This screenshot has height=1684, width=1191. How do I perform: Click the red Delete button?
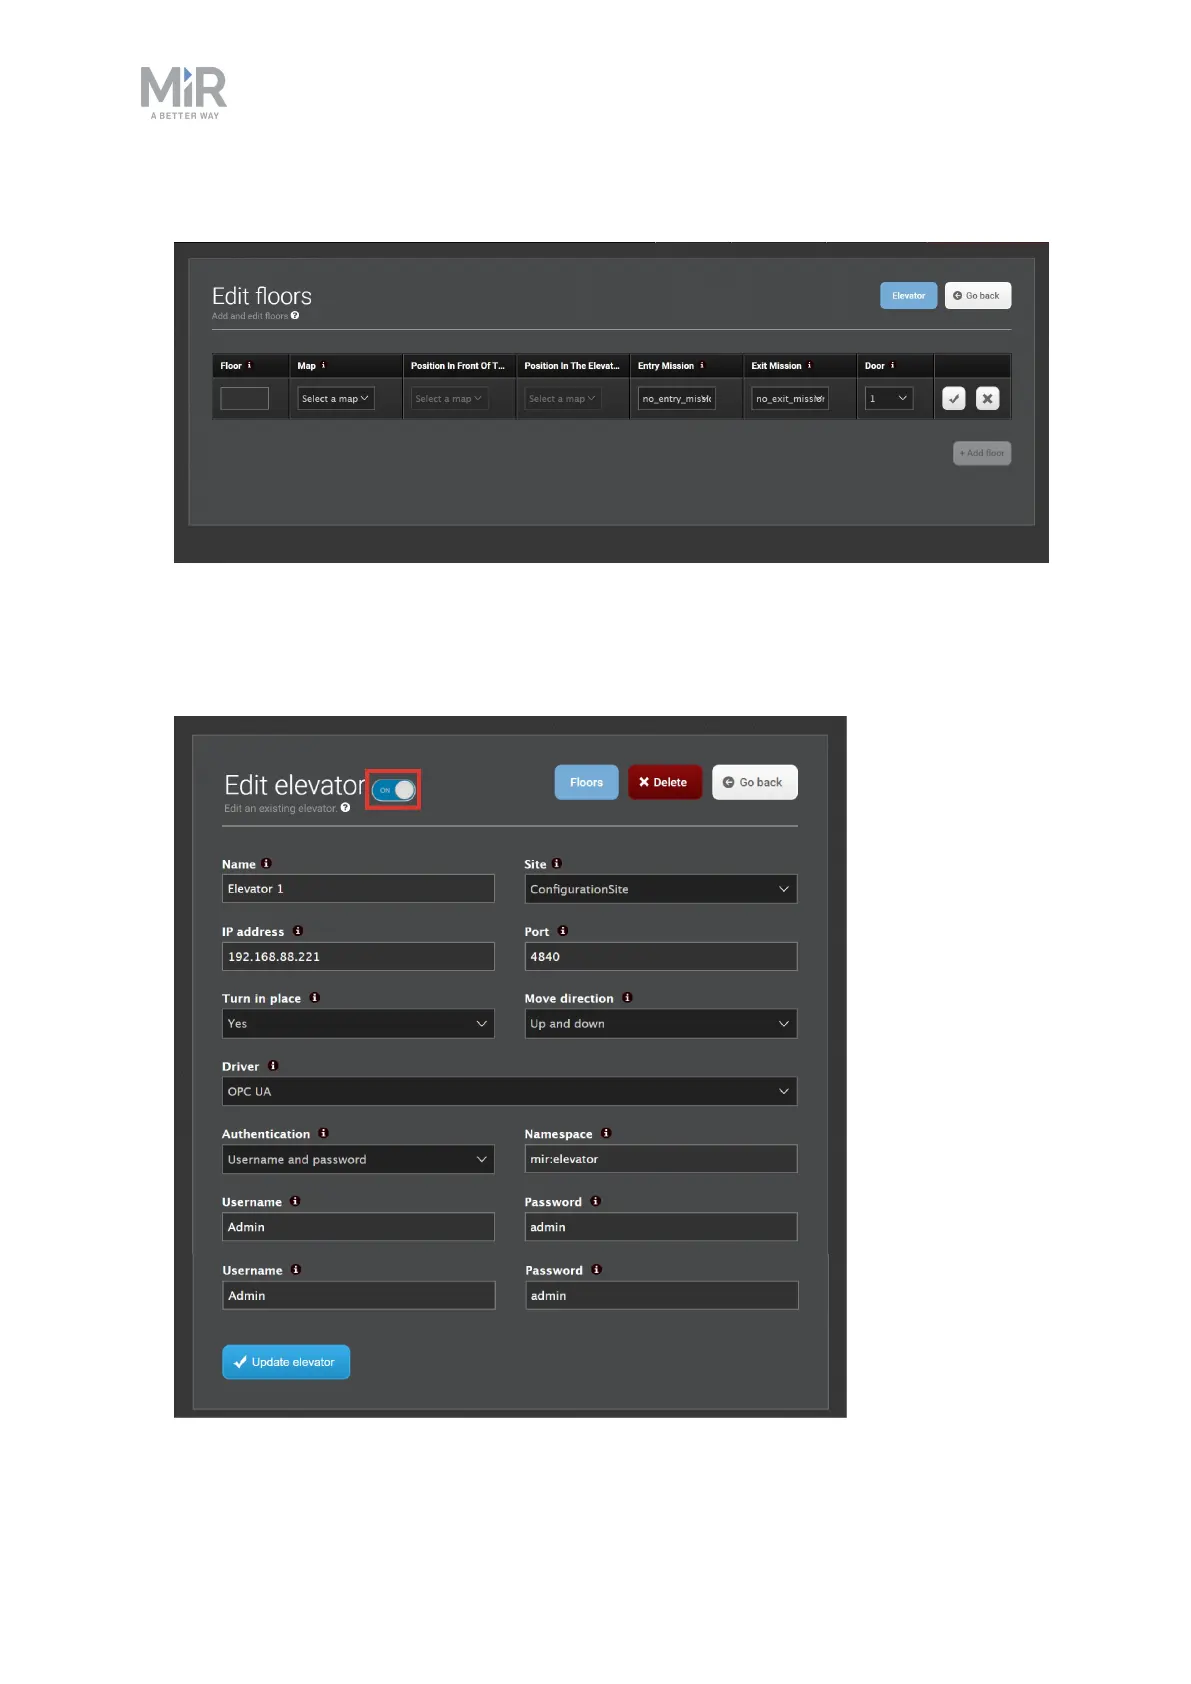point(665,782)
